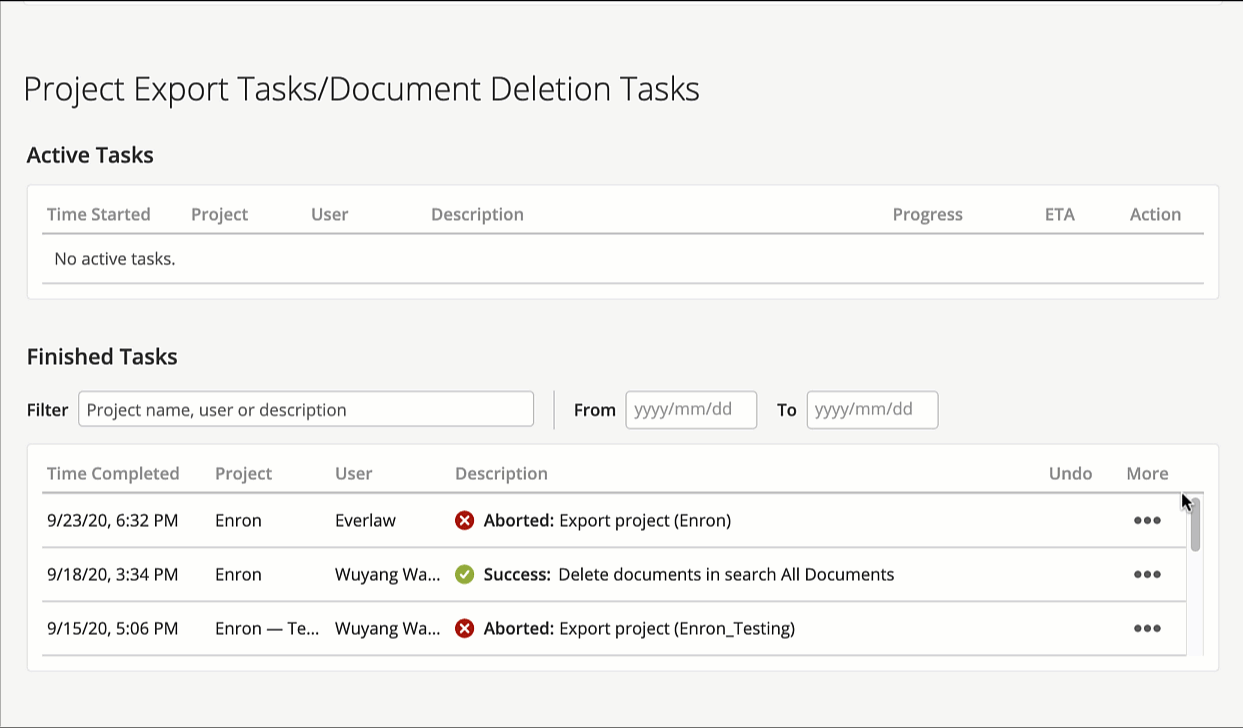Open More options for Delete documents task
Viewport: 1243px width, 728px height.
[x=1147, y=575]
